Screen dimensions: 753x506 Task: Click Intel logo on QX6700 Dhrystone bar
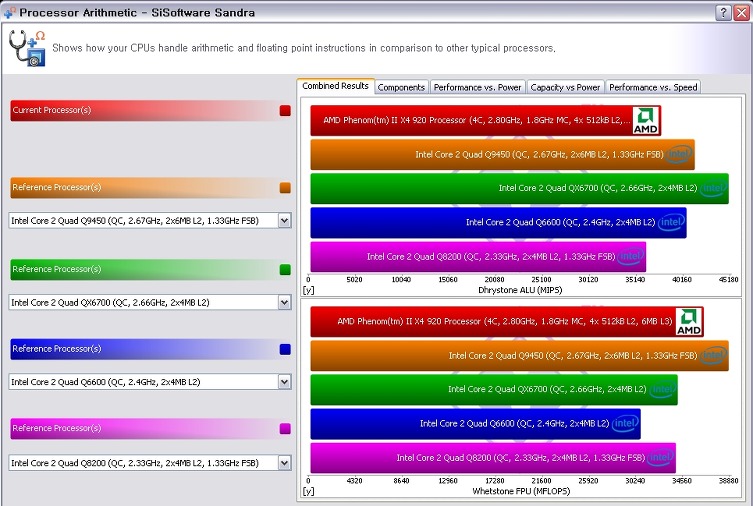713,188
